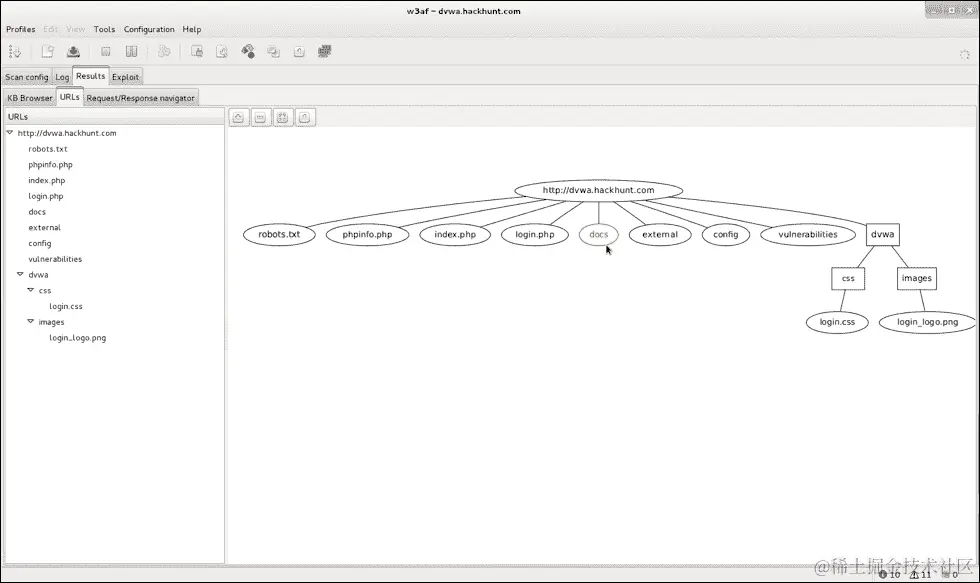
Task: Collapse the css folder in URL tree
Action: point(31,290)
